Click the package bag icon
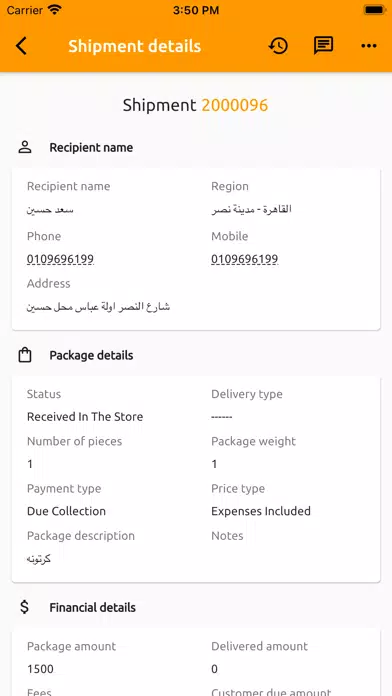The width and height of the screenshot is (392, 696). pos(25,355)
